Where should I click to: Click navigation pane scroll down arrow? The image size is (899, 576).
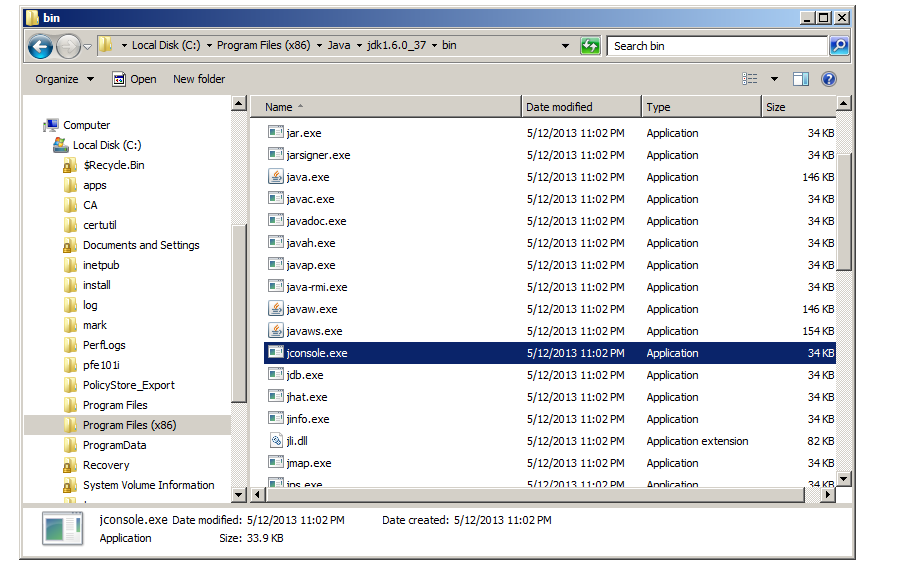pos(239,494)
